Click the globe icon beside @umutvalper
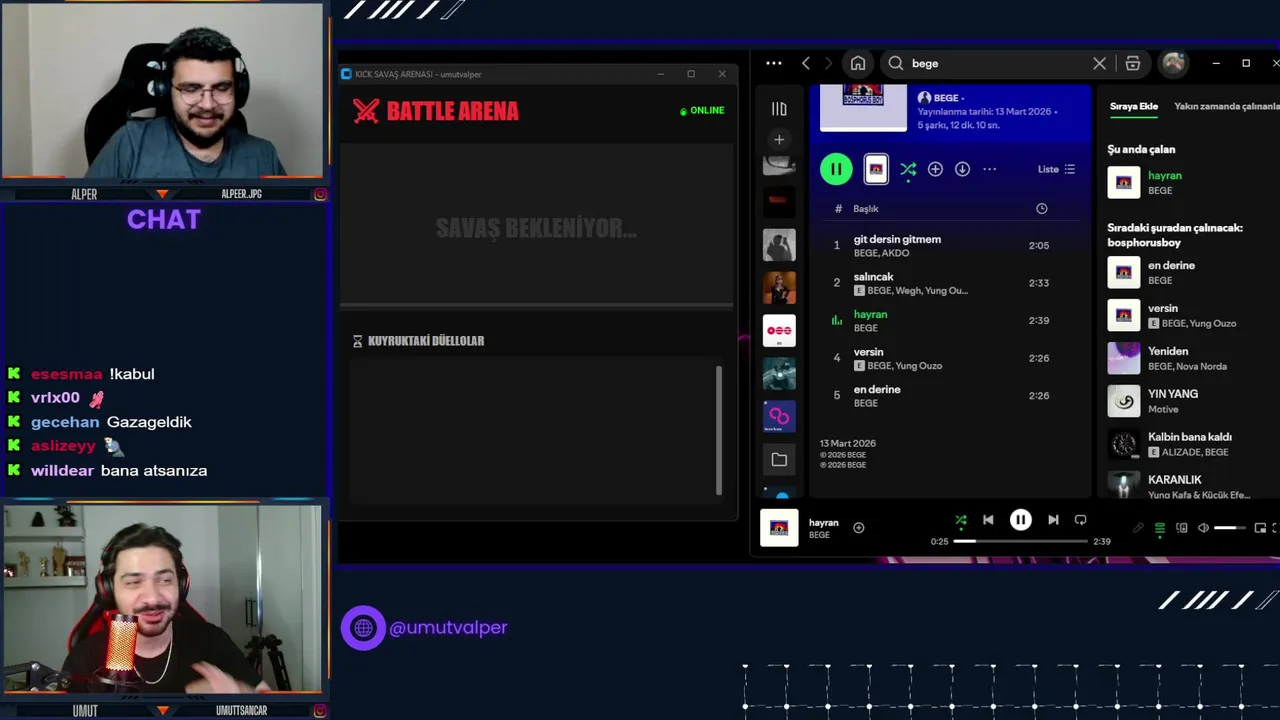 (363, 628)
